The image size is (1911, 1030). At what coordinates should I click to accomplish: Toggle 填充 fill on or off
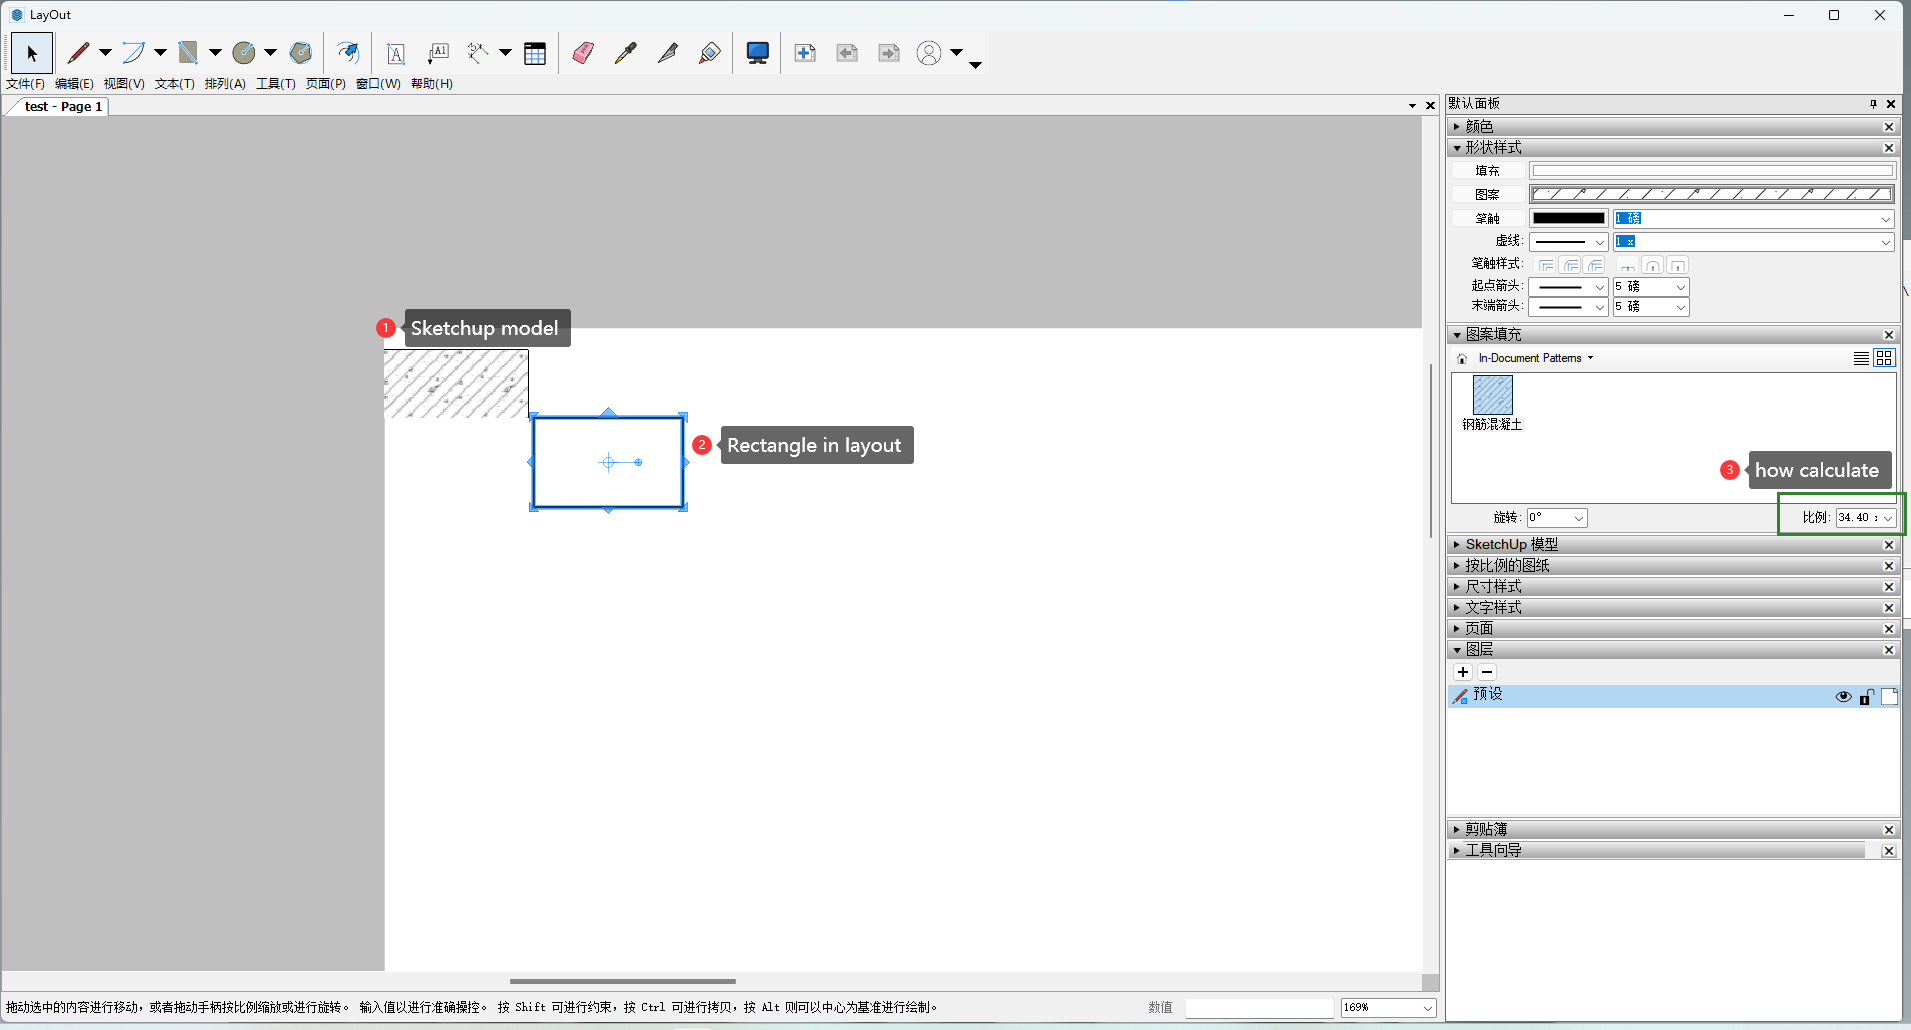pyautogui.click(x=1488, y=171)
